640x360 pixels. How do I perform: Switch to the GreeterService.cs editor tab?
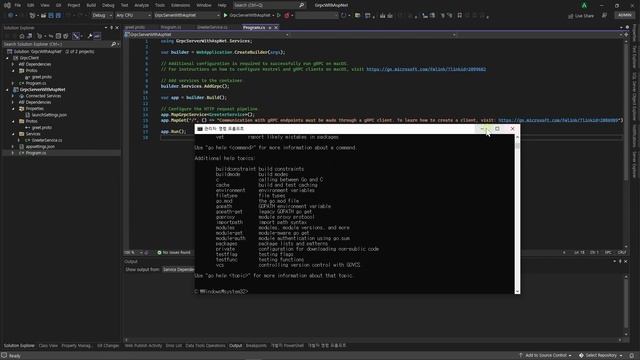(212, 27)
